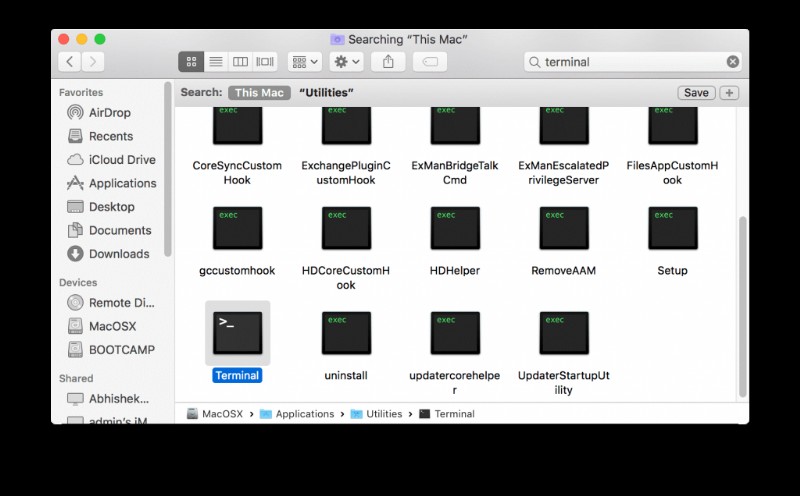800x496 pixels.
Task: Go forward with the right arrow button
Action: pyautogui.click(x=93, y=62)
